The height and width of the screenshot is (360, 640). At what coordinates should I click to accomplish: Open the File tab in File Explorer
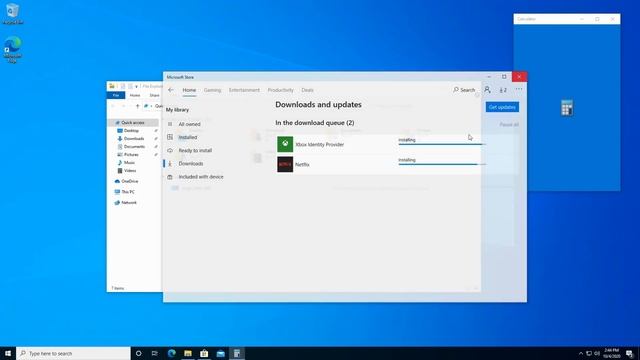point(116,95)
